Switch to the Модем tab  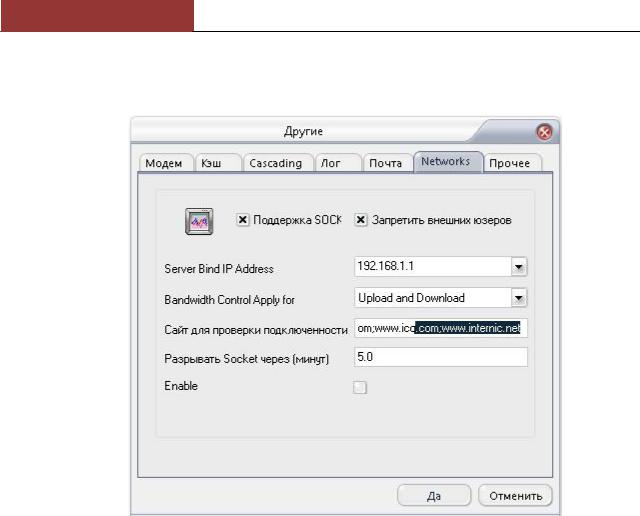[x=164, y=163]
